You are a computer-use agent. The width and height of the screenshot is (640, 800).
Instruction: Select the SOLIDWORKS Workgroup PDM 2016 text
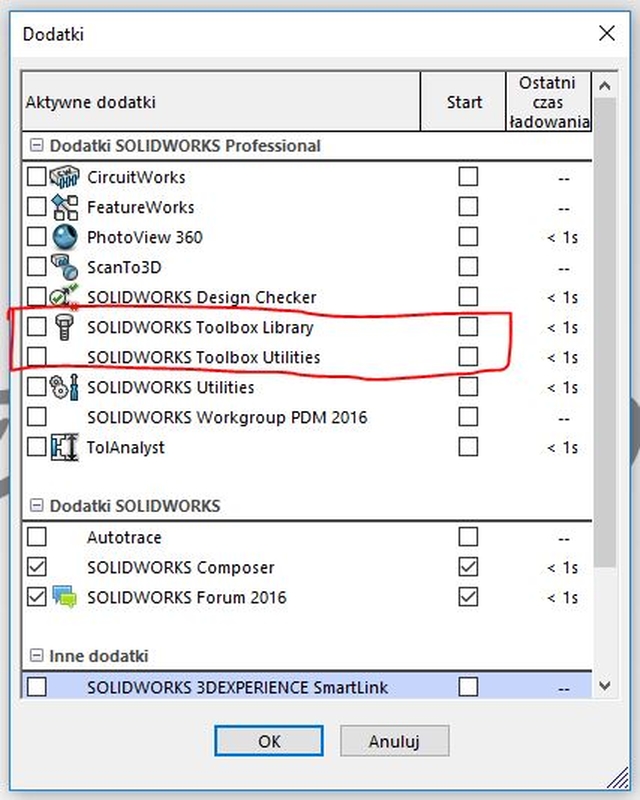[227, 417]
